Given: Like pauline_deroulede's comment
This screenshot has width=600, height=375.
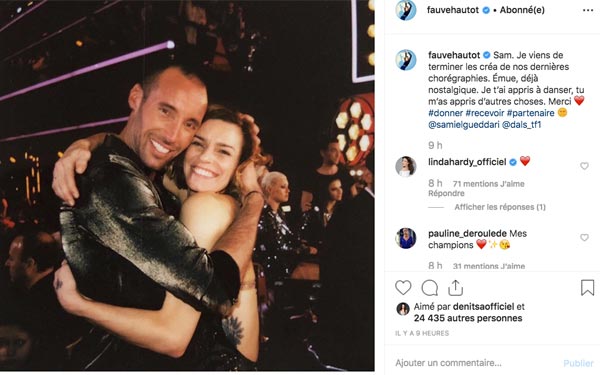Looking at the screenshot, I should tap(584, 237).
